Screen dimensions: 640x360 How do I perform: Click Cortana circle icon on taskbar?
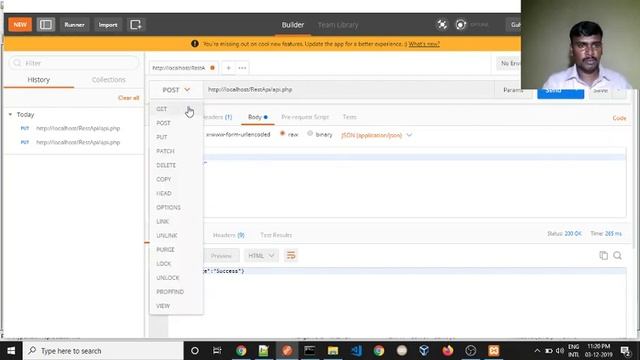(195, 351)
